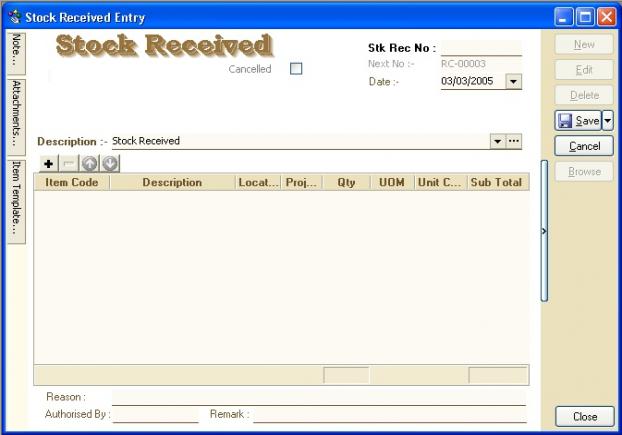Viewport: 622px width, 435px height.
Task: Open the Save button dropdown arrow
Action: click(x=608, y=121)
